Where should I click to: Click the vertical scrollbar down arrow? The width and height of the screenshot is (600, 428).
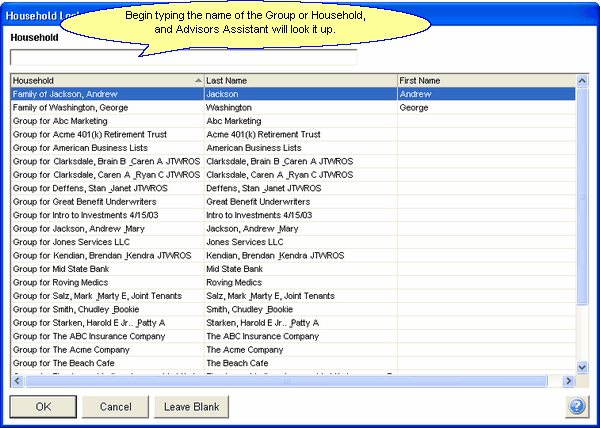tap(583, 368)
